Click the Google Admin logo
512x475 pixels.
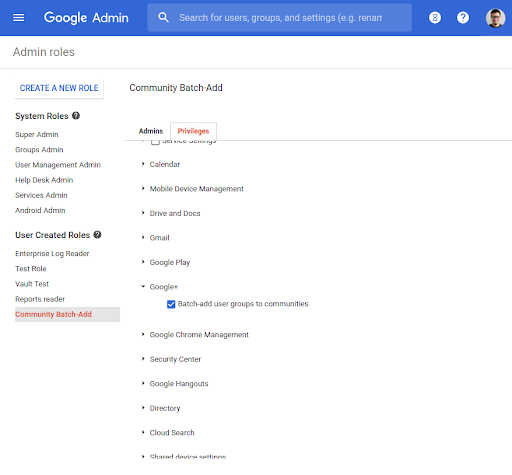(86, 18)
